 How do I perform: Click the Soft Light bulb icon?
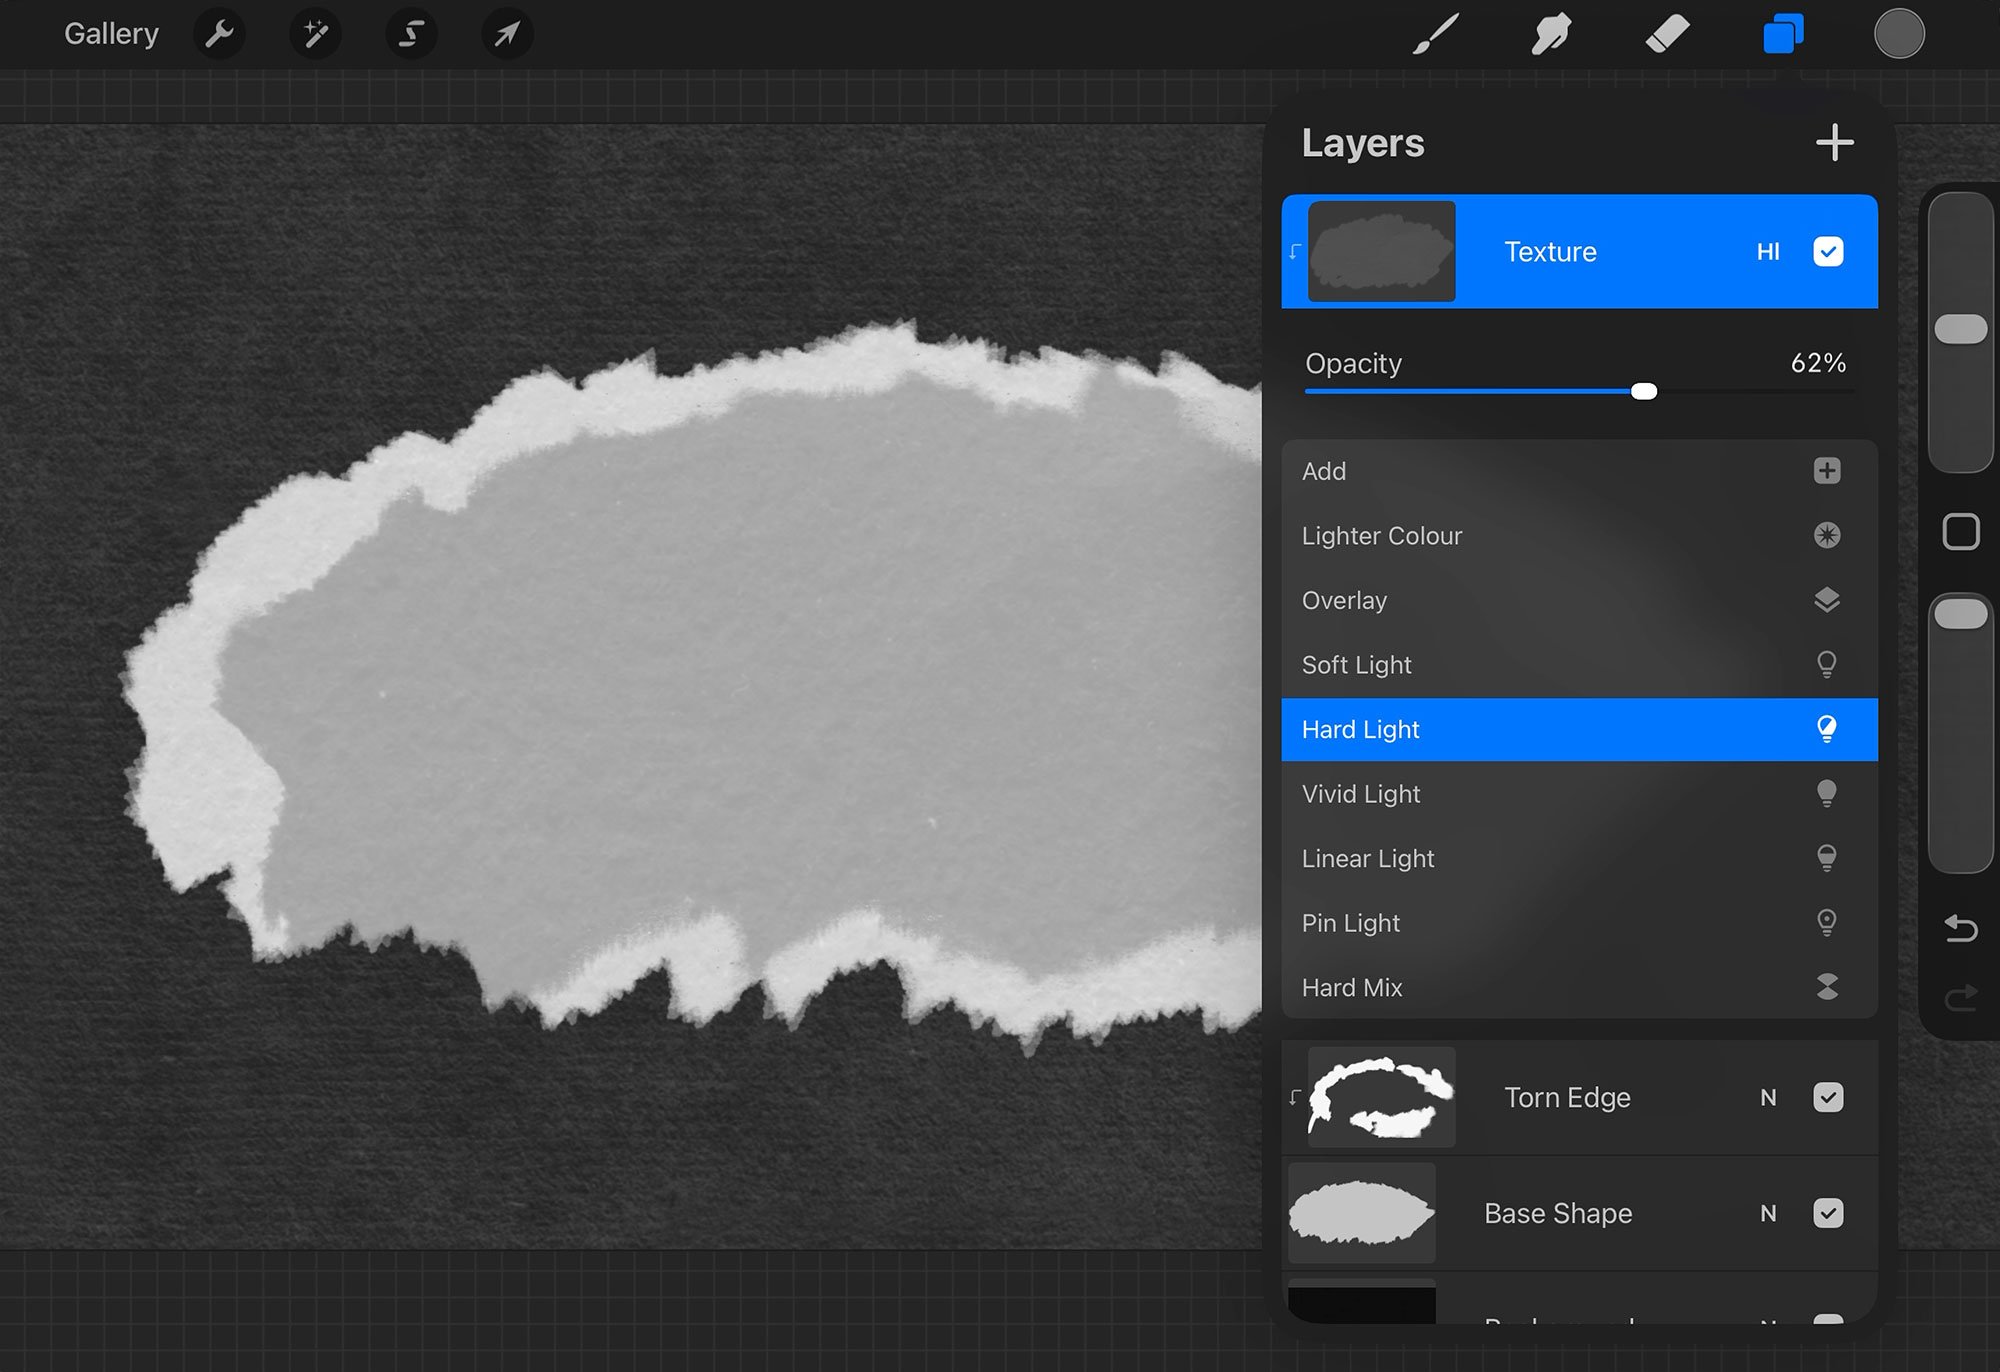click(1827, 664)
